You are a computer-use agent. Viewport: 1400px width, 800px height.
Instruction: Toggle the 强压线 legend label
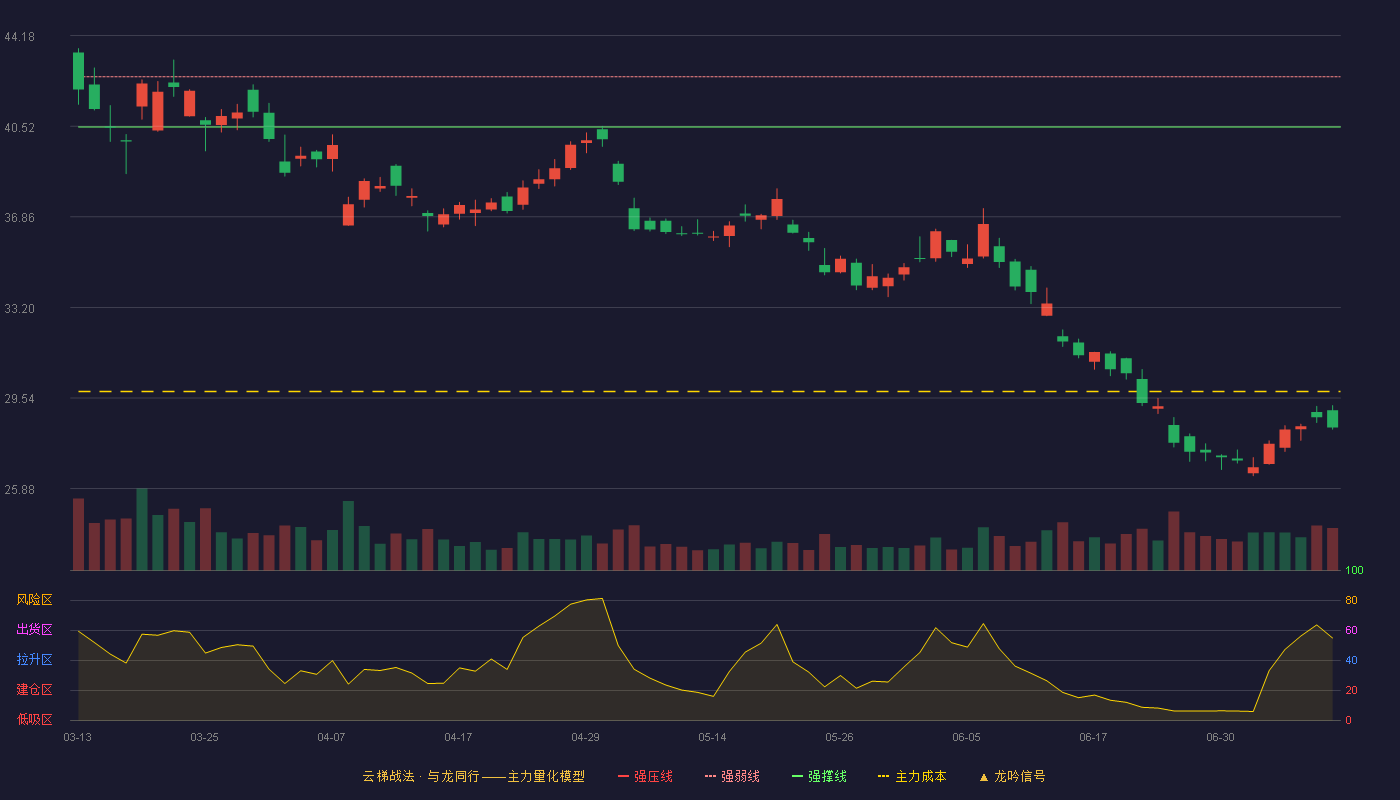pos(653,776)
